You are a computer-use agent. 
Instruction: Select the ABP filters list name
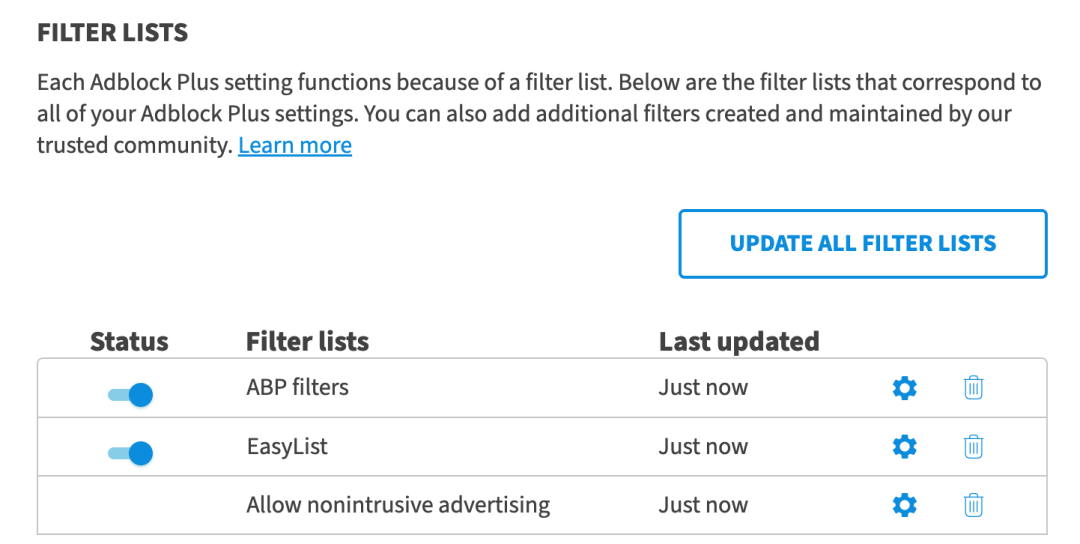point(297,387)
